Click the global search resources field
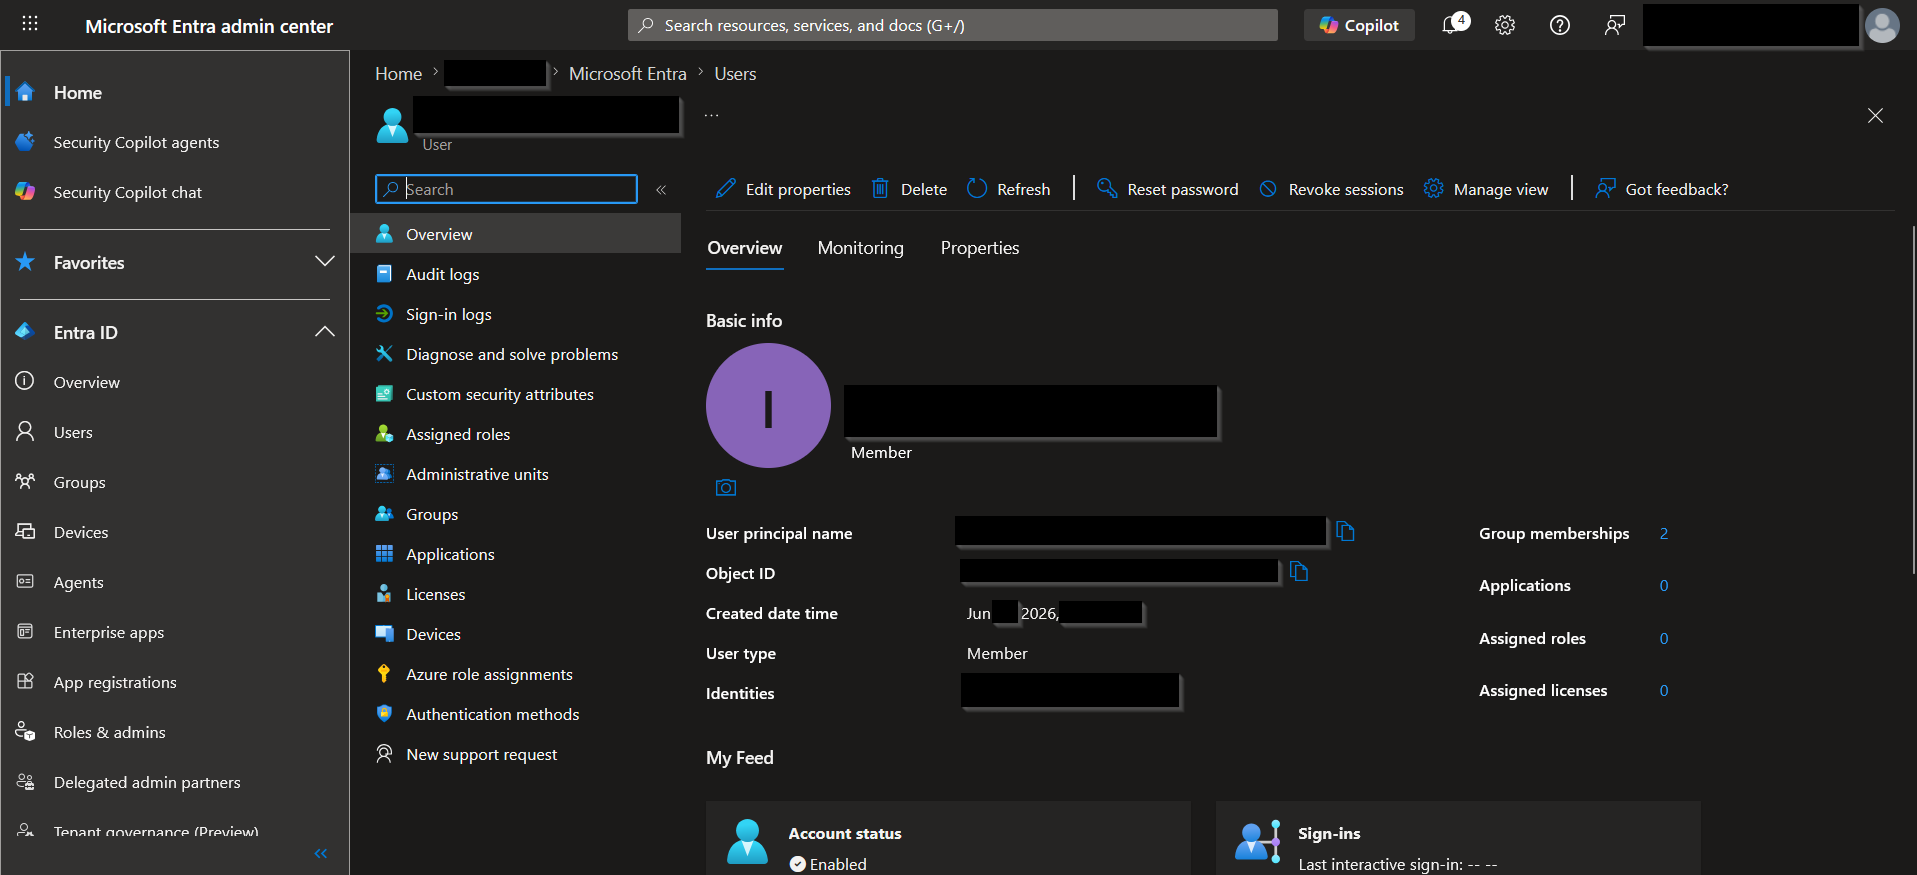 point(953,25)
